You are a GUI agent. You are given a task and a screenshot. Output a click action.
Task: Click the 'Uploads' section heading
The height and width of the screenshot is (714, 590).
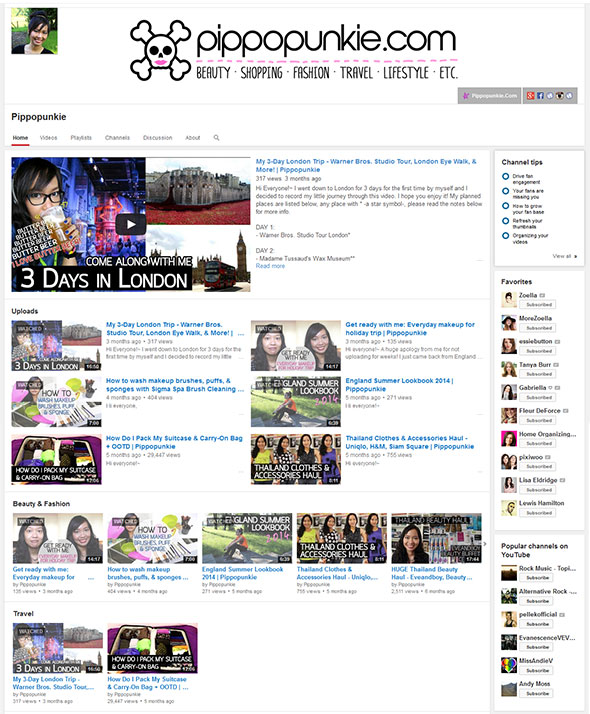(x=25, y=311)
